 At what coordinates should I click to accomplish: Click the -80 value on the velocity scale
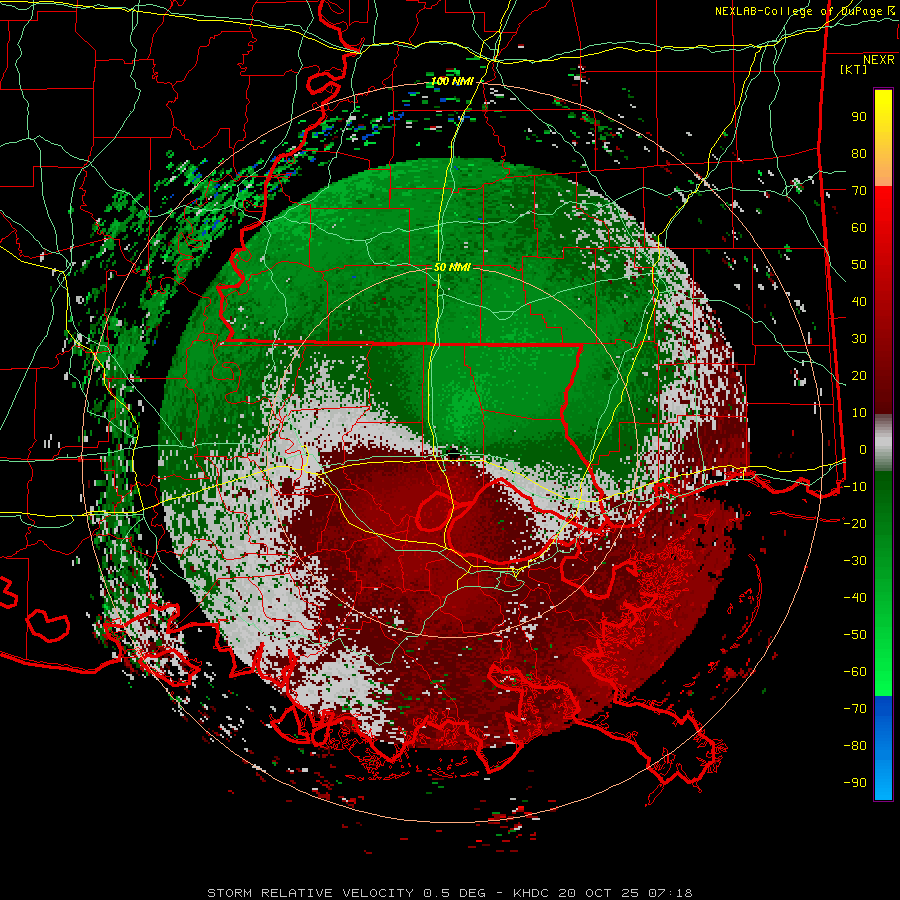(855, 746)
